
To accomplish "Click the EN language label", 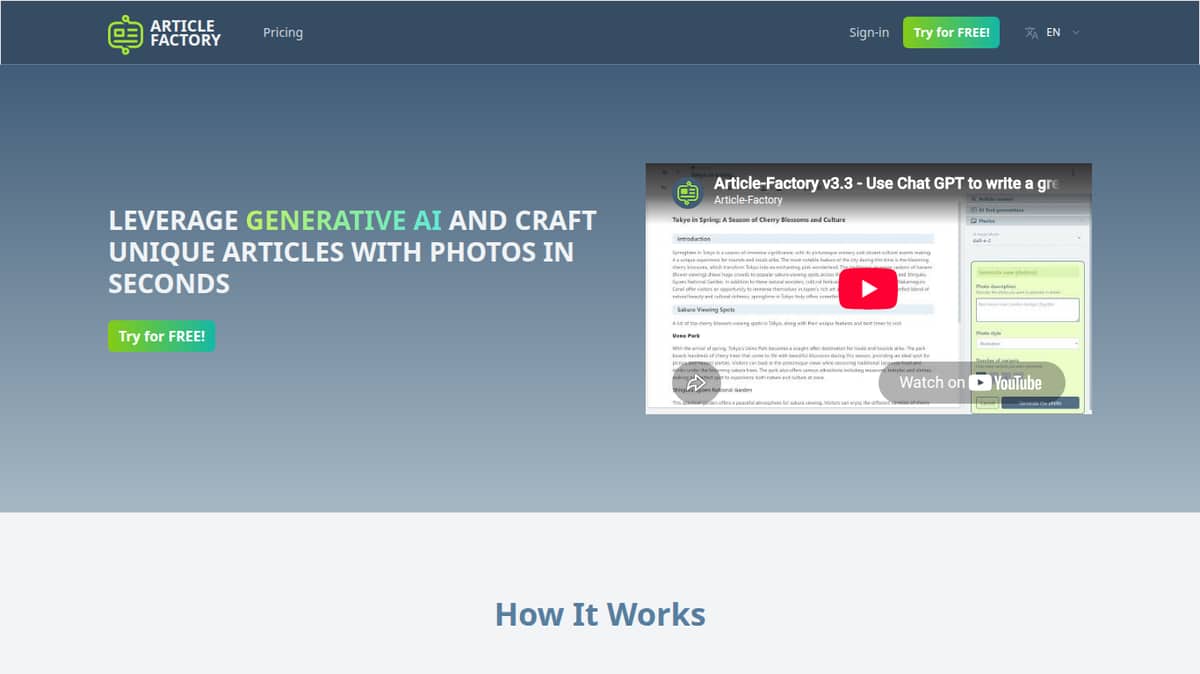I will pos(1053,32).
